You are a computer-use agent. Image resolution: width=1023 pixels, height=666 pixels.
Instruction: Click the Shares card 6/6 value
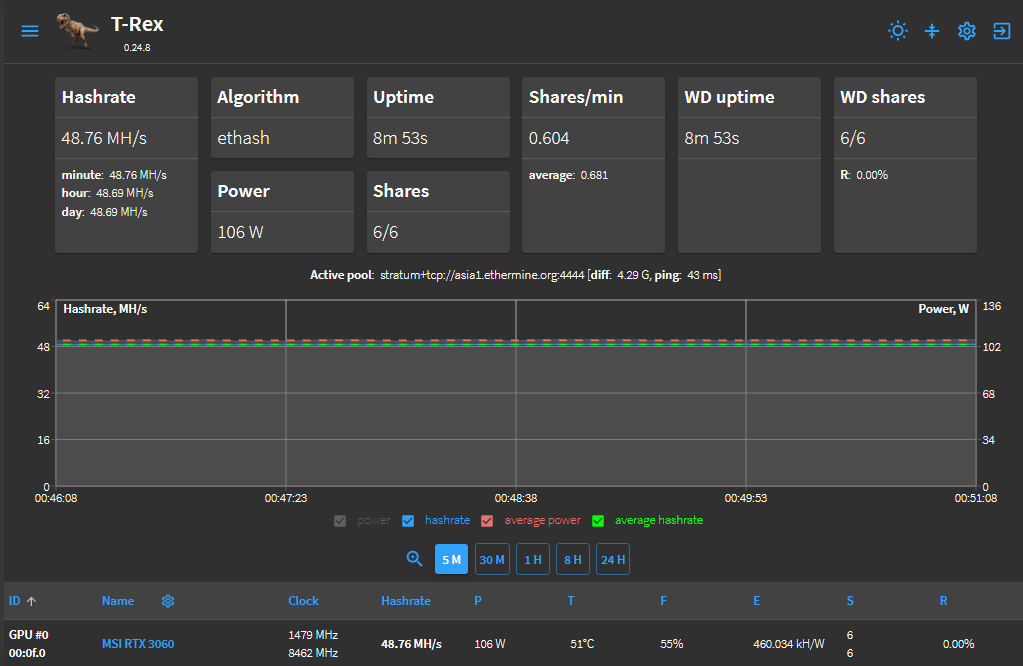click(x=386, y=232)
